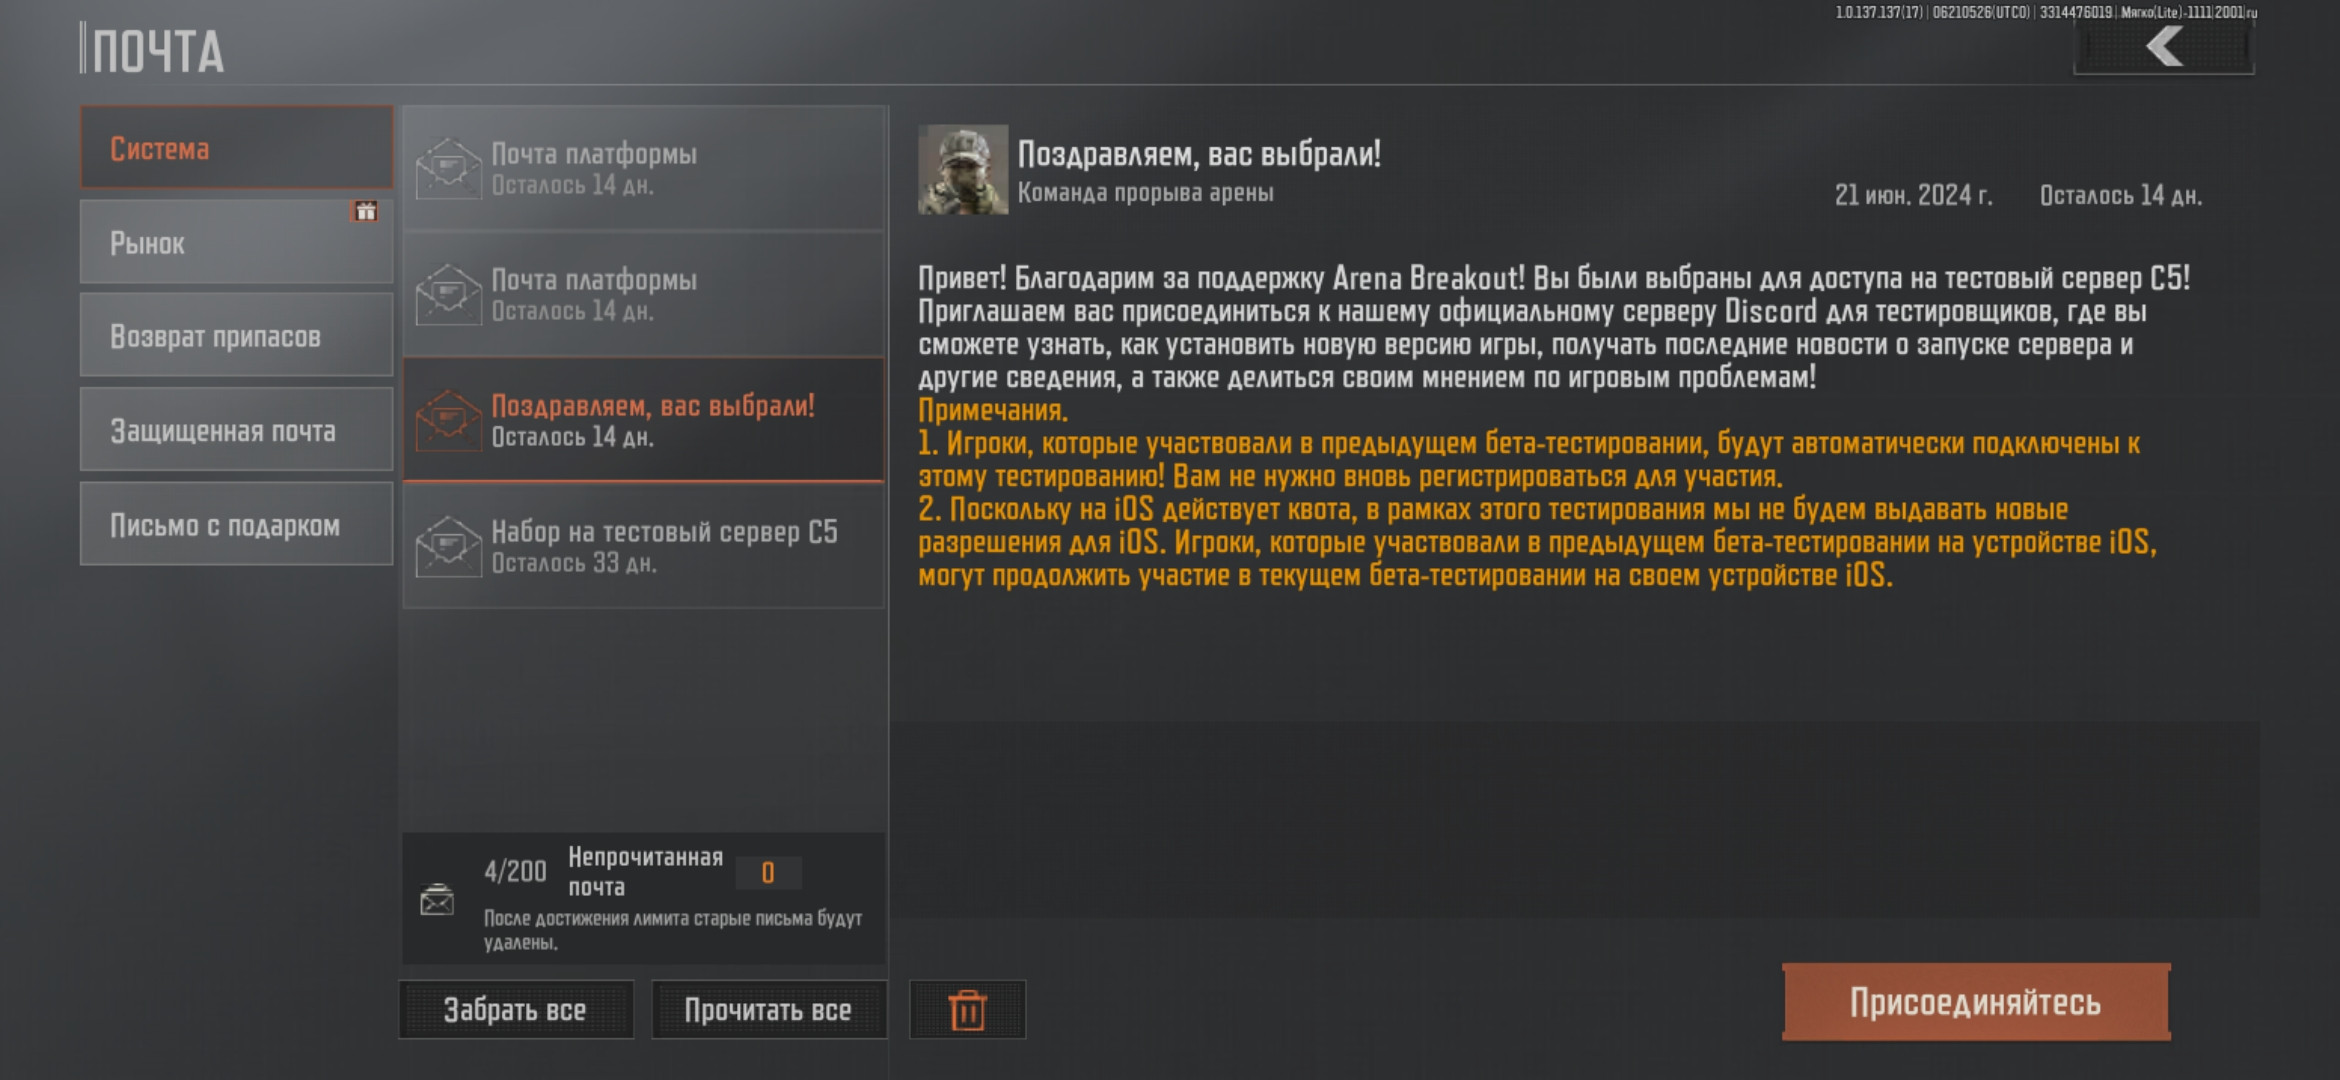Click the unread mail counter showing 0

click(x=768, y=873)
